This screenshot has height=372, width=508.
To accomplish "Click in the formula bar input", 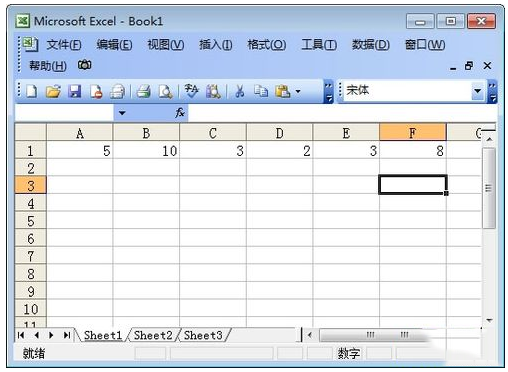I will [342, 113].
